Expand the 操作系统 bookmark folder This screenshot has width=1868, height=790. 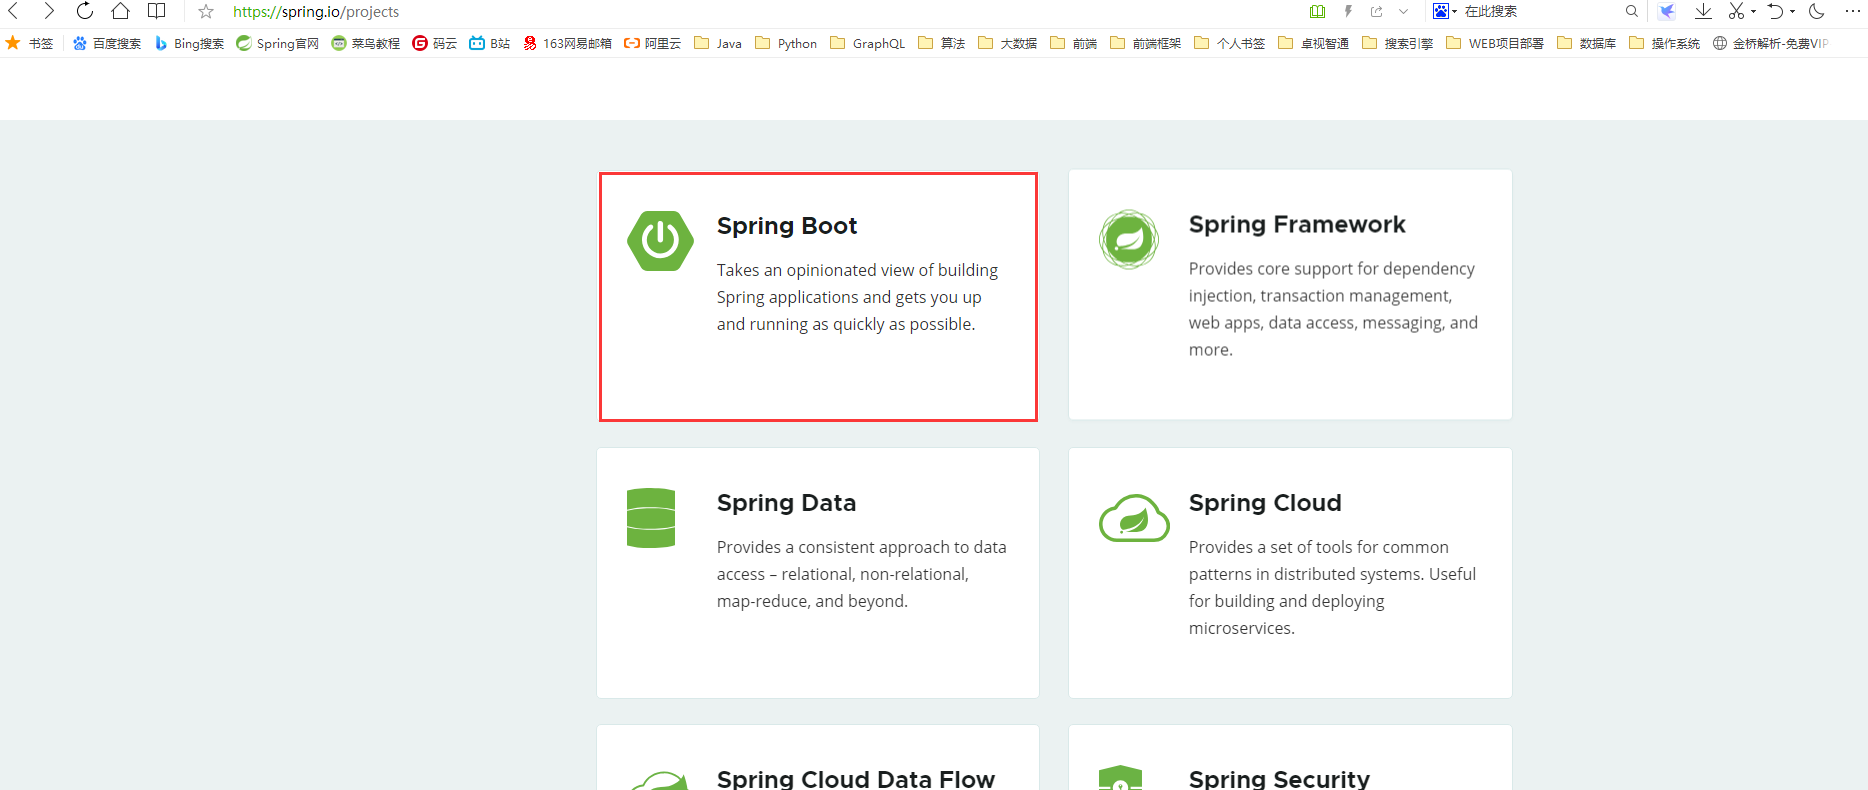[1665, 43]
